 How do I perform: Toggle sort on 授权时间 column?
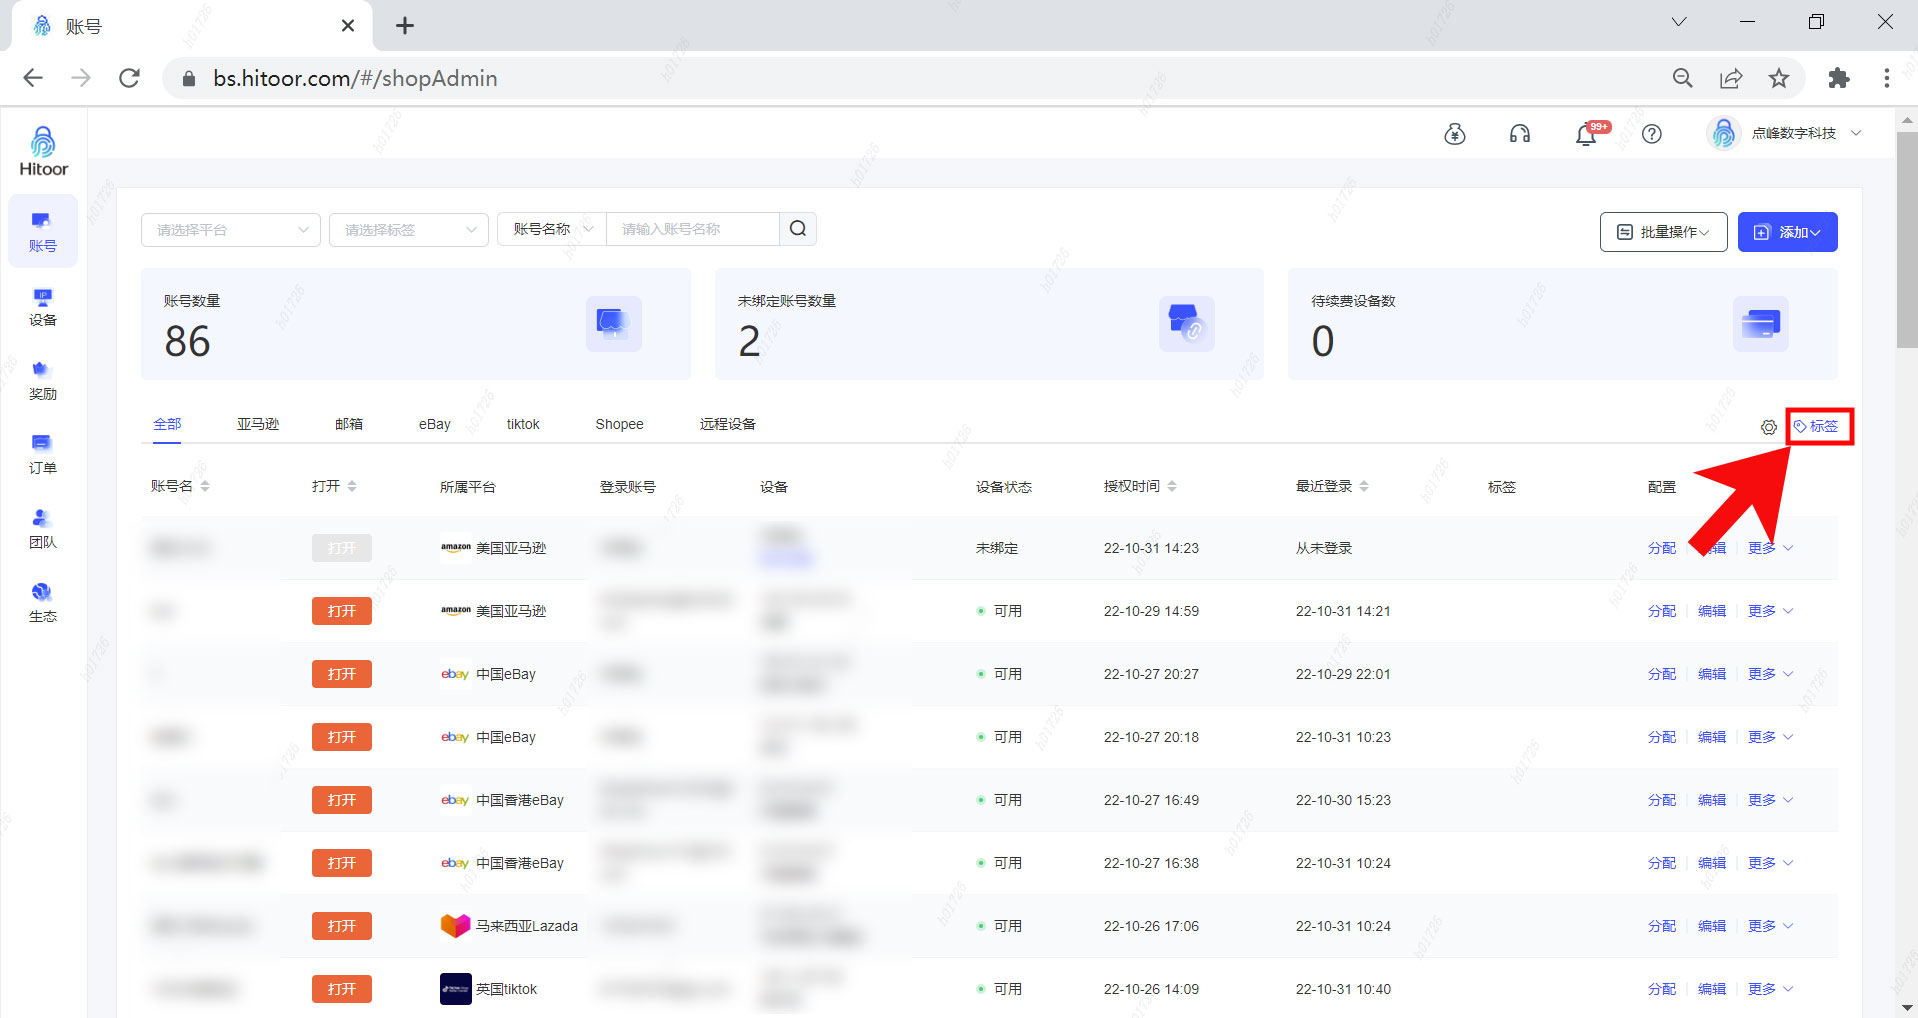pos(1172,486)
